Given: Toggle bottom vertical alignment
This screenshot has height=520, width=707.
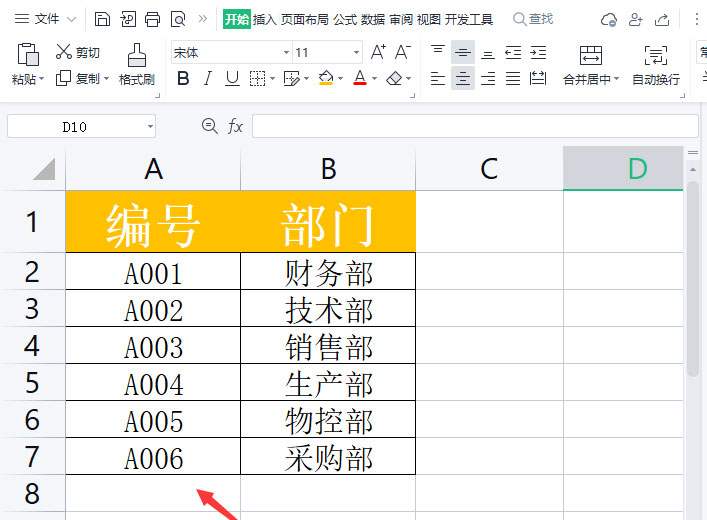Looking at the screenshot, I should 488,53.
